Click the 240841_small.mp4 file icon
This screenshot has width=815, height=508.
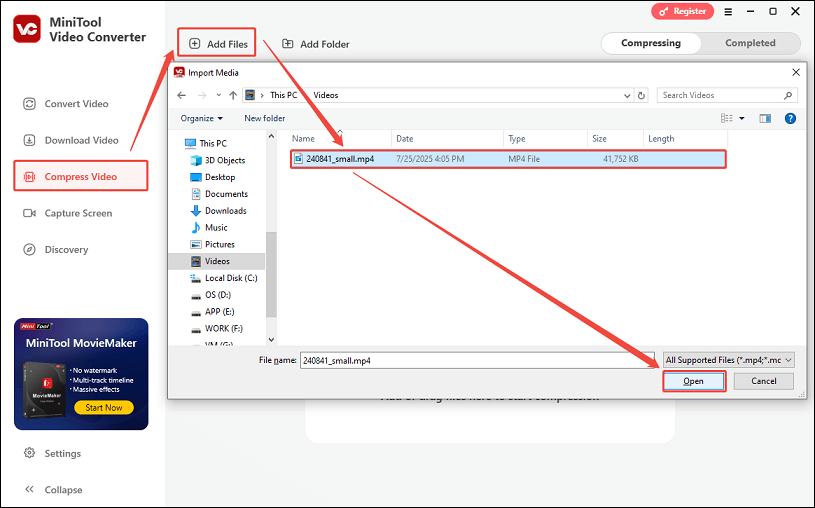click(298, 159)
